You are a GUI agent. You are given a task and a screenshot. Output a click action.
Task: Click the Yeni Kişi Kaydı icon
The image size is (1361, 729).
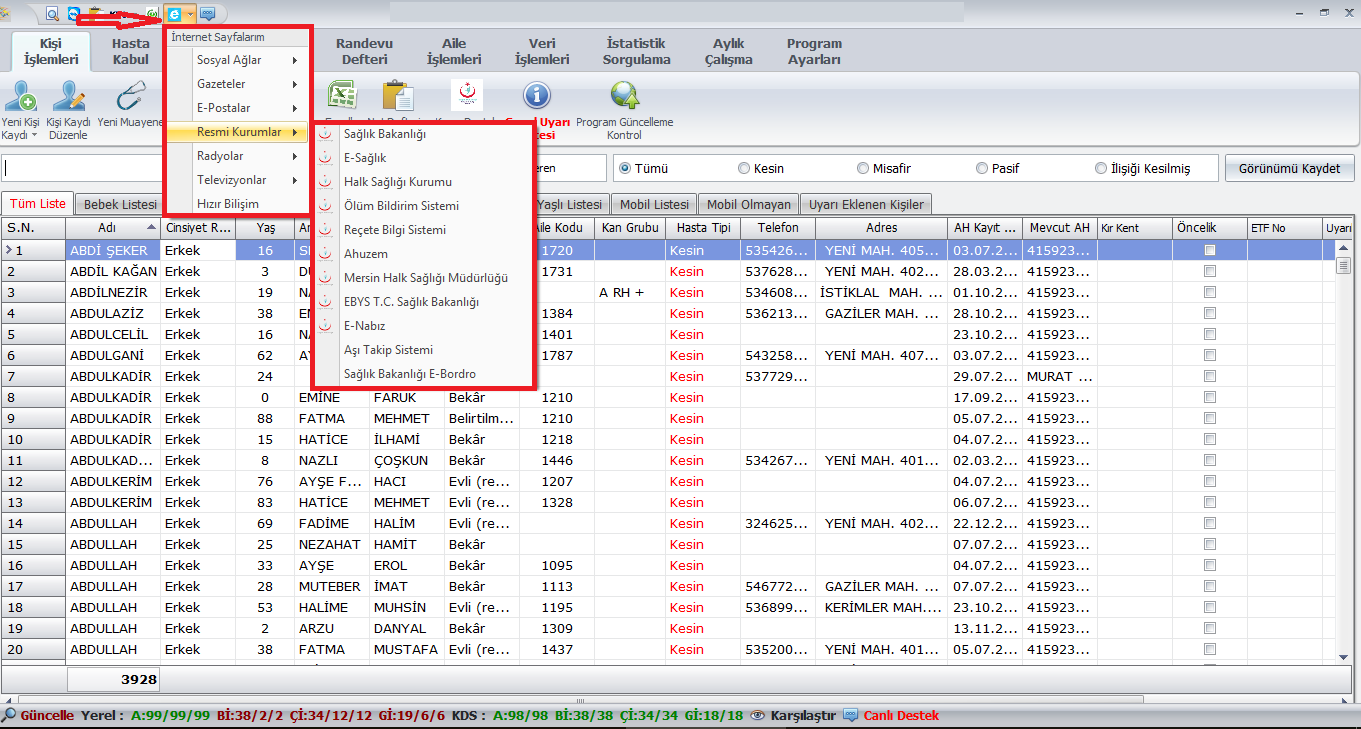coord(20,98)
